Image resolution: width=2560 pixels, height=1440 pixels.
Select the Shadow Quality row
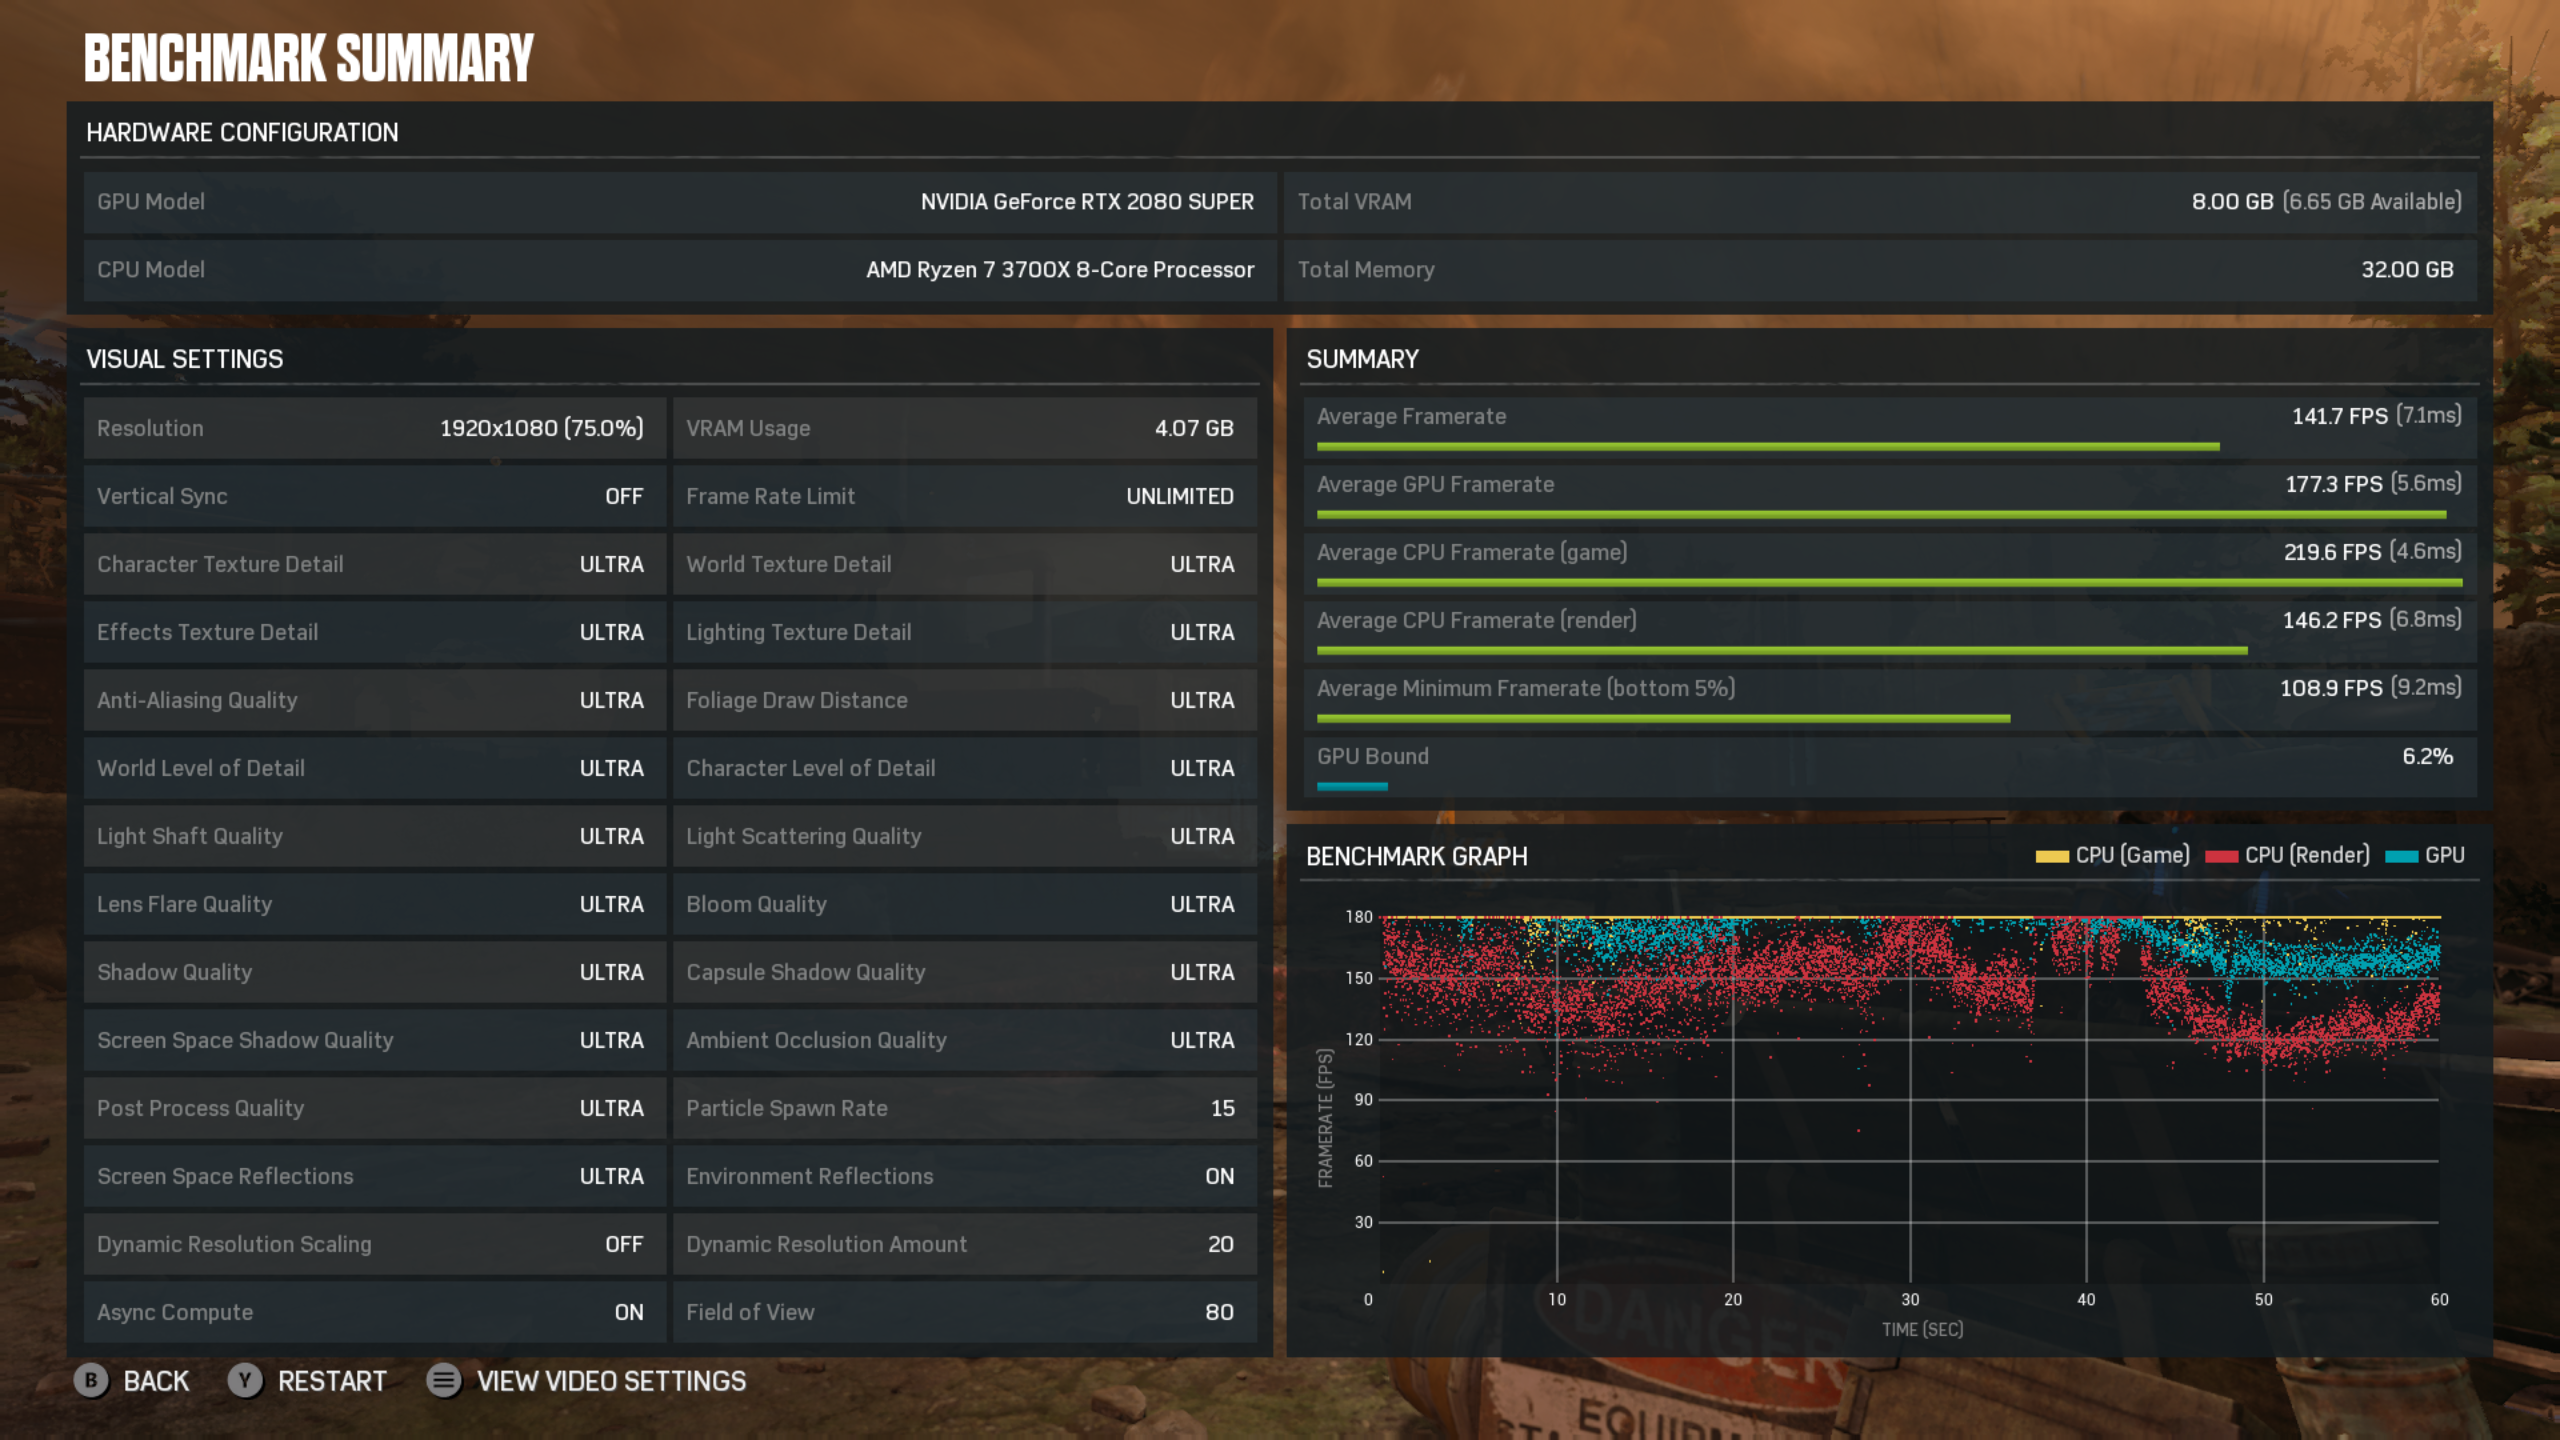click(374, 972)
